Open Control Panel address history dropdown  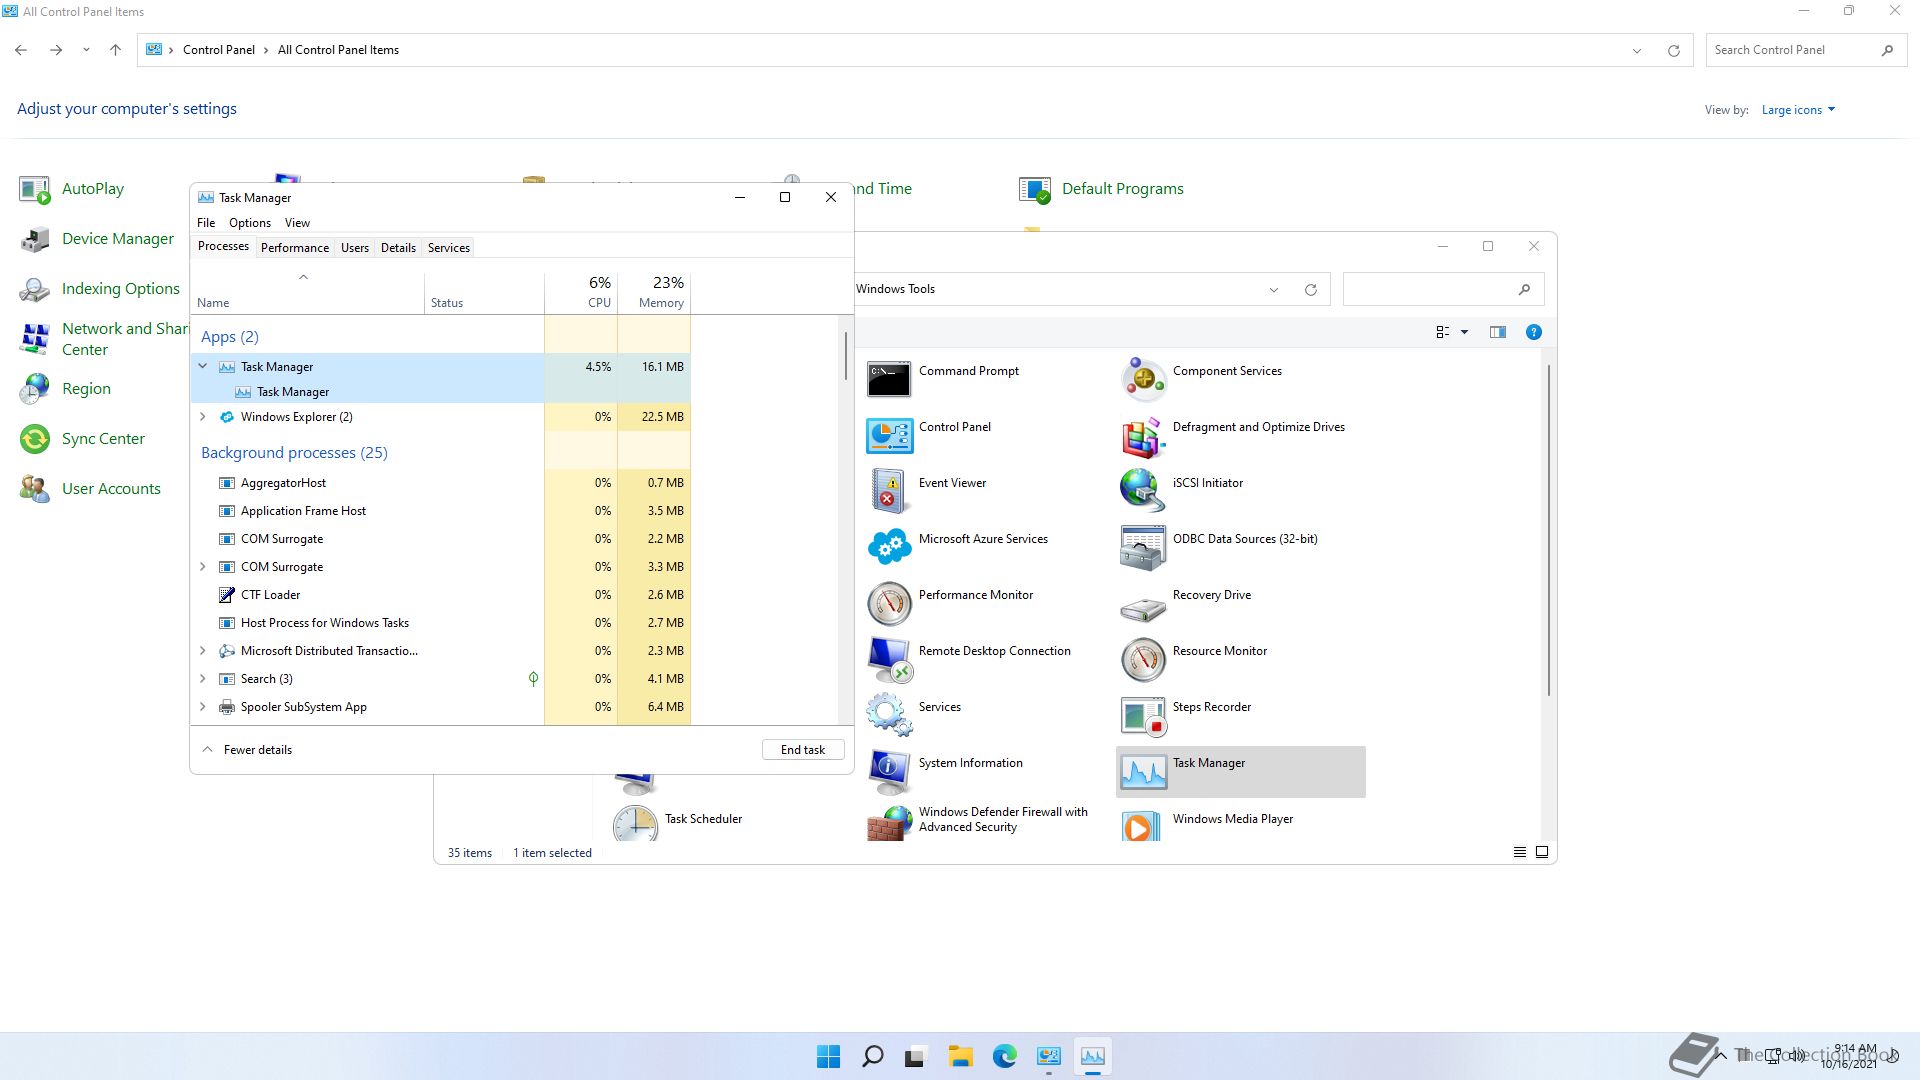tap(1636, 50)
